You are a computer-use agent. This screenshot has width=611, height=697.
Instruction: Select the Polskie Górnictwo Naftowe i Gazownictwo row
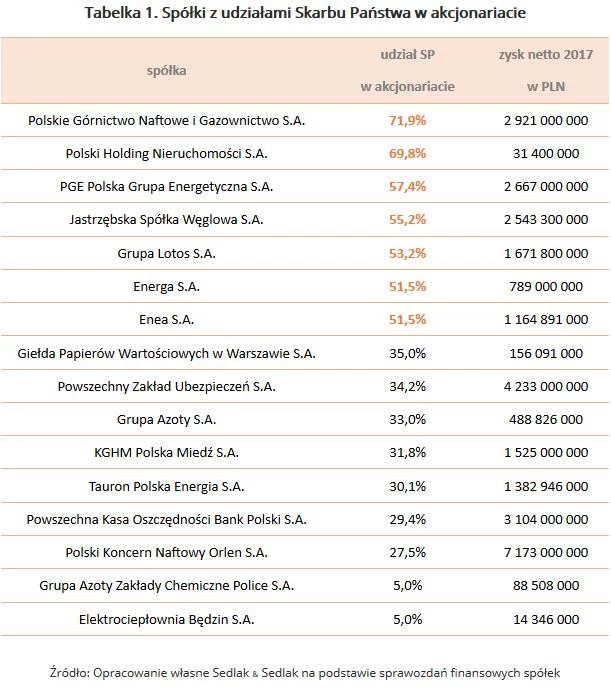click(166, 120)
